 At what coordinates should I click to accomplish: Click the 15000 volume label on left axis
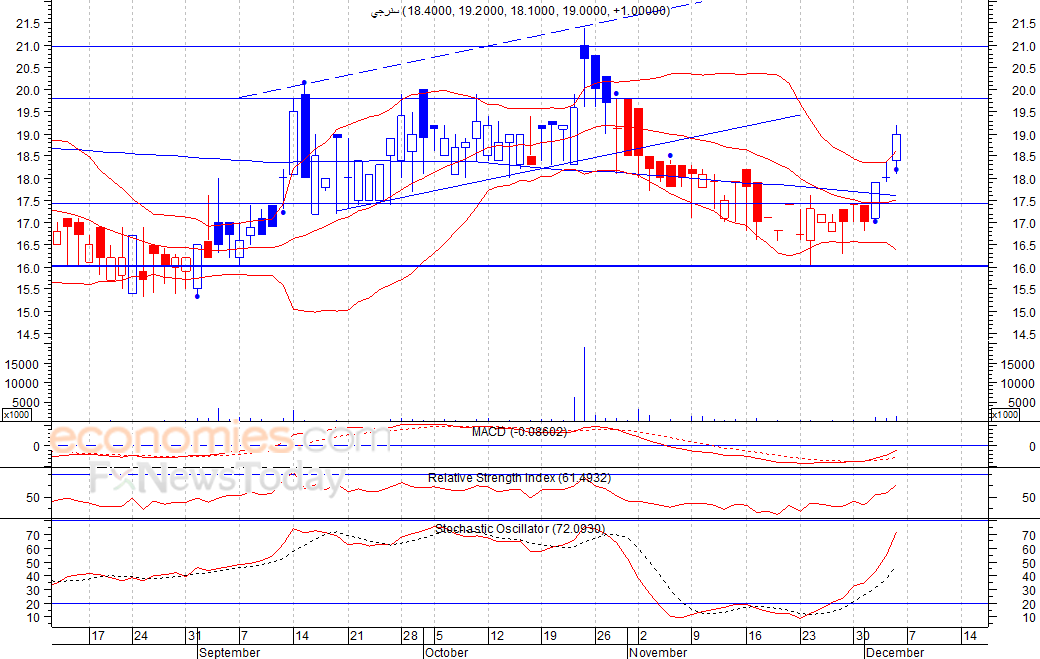(x=22, y=366)
